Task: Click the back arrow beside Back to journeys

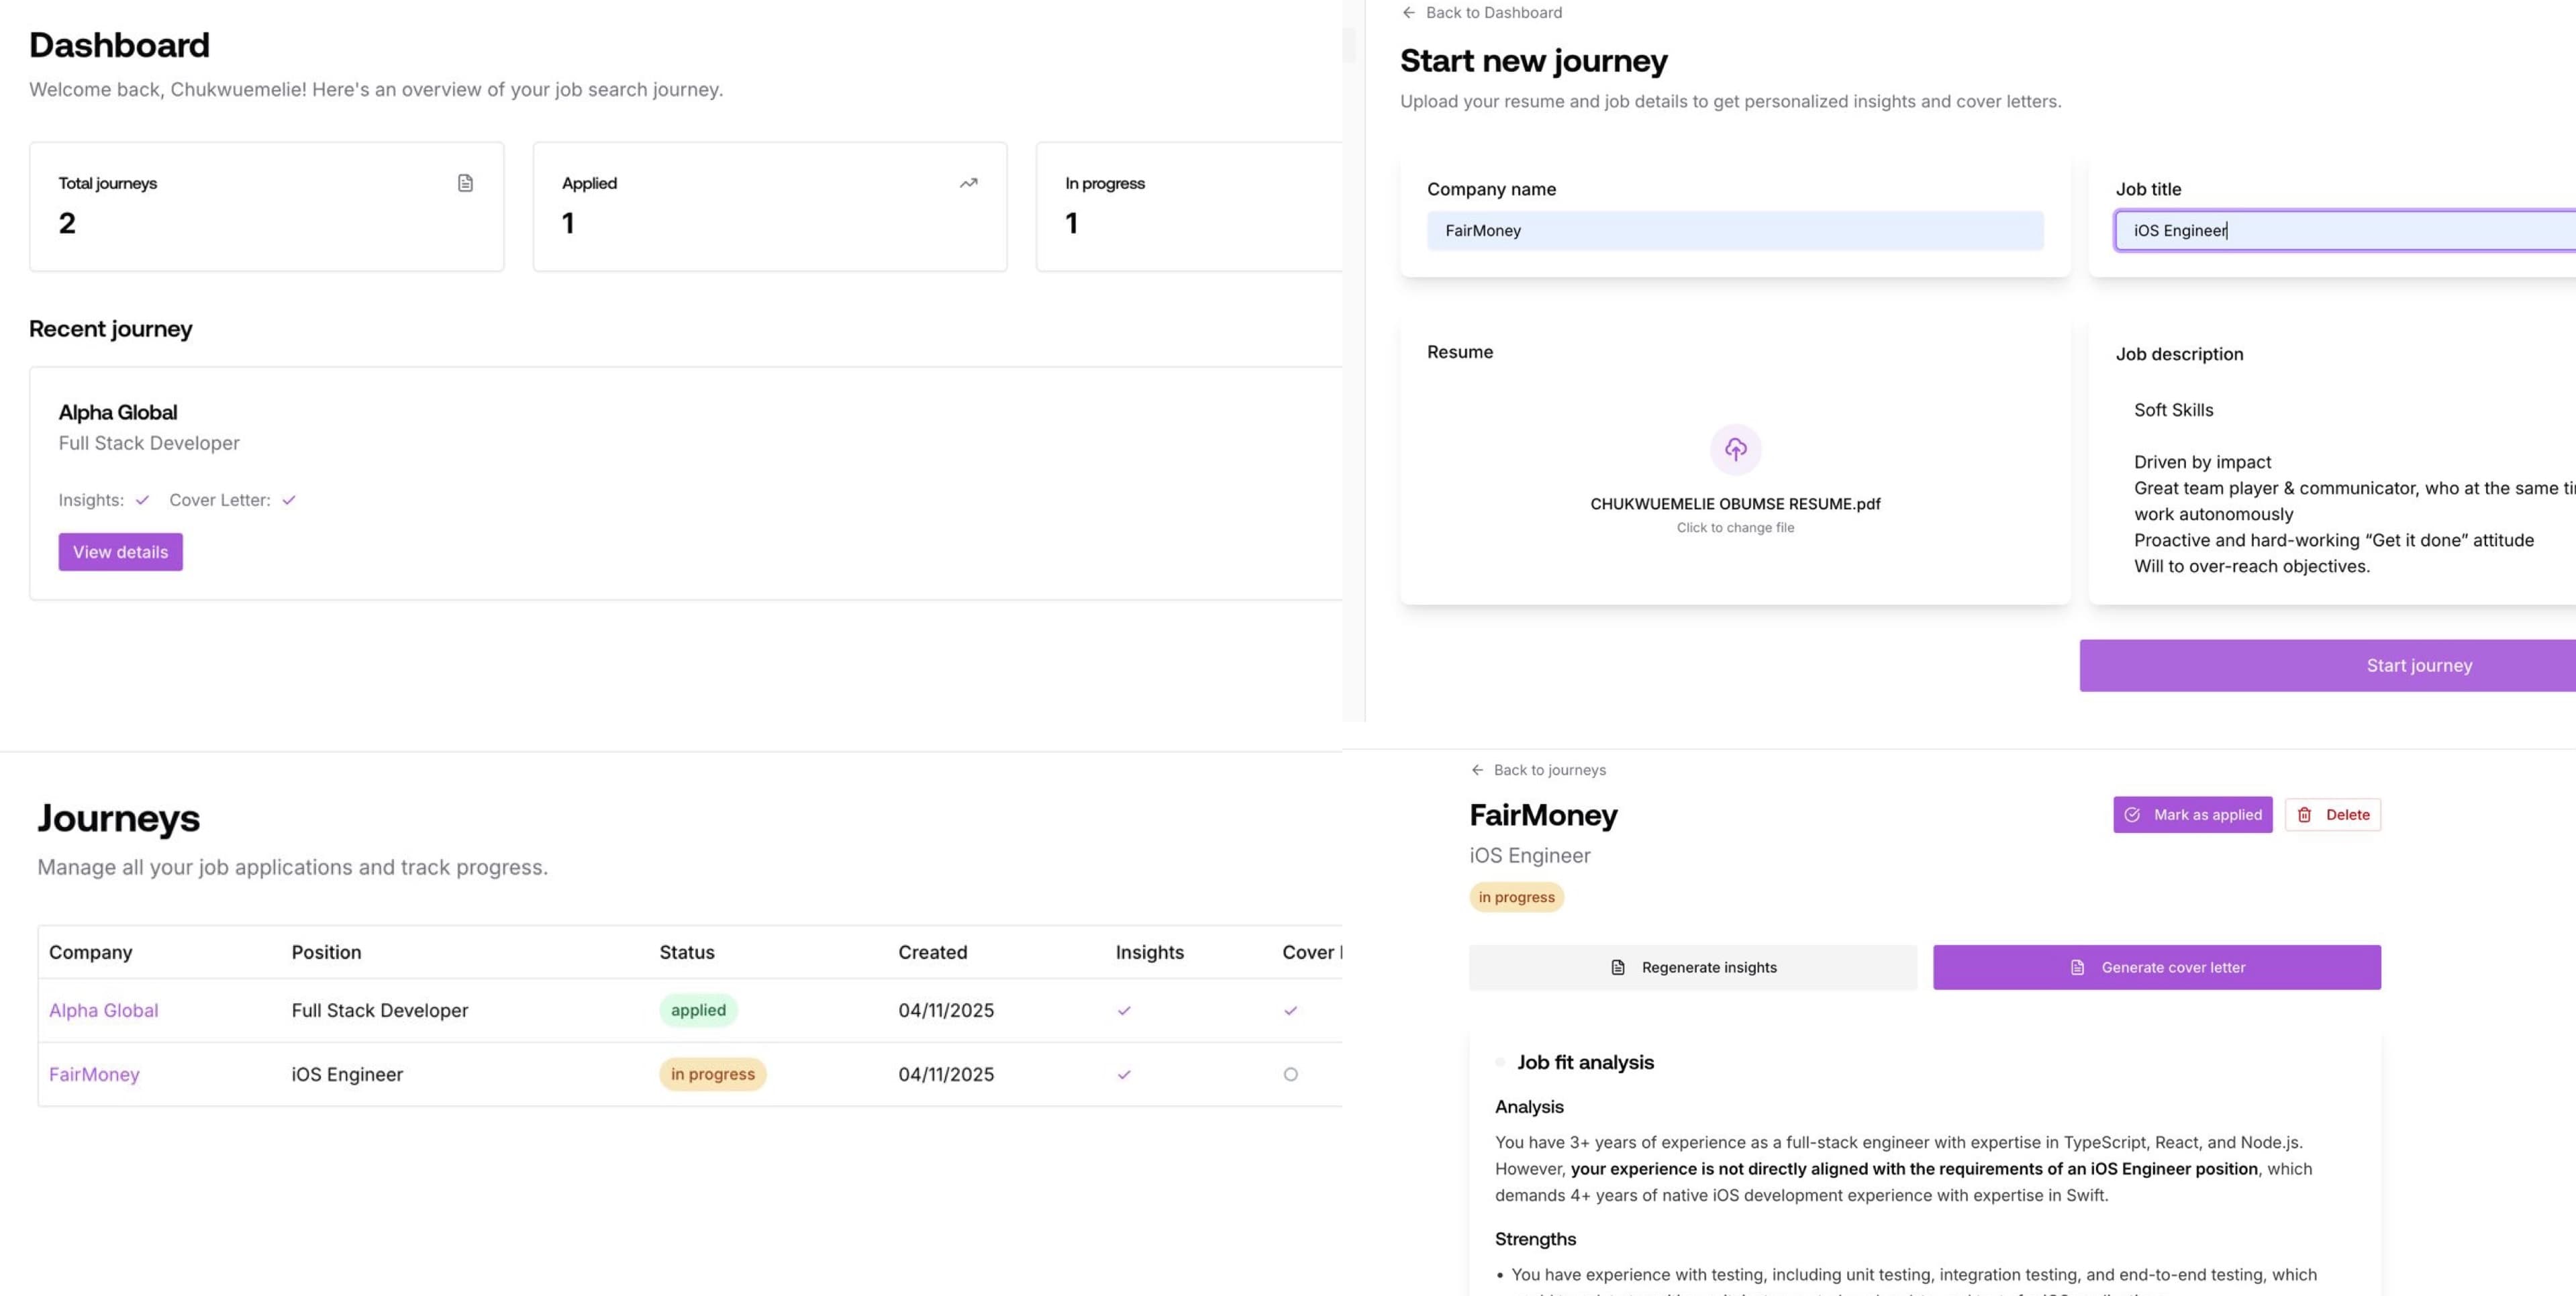Action: [1477, 770]
